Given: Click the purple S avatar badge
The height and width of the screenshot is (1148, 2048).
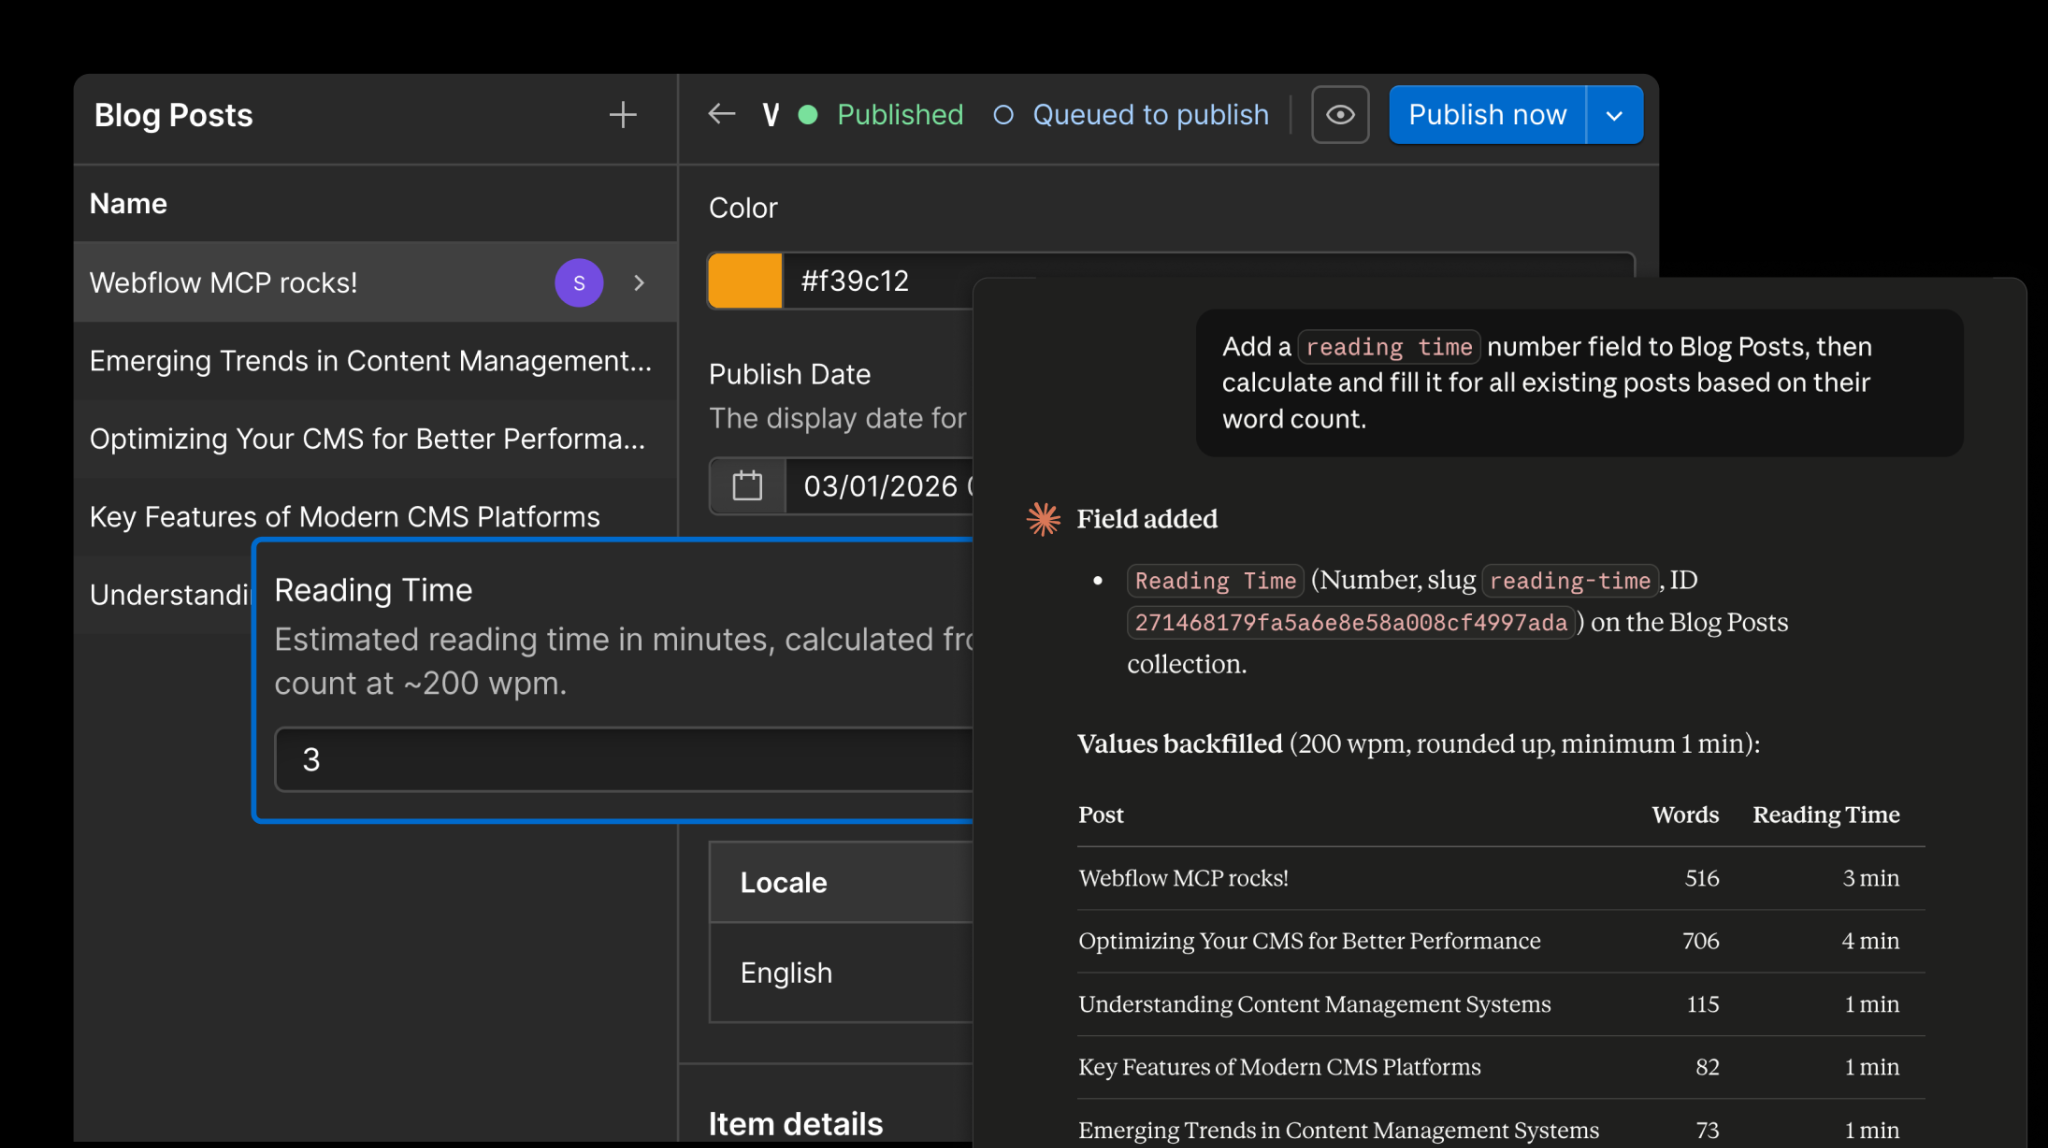Looking at the screenshot, I should pos(579,283).
